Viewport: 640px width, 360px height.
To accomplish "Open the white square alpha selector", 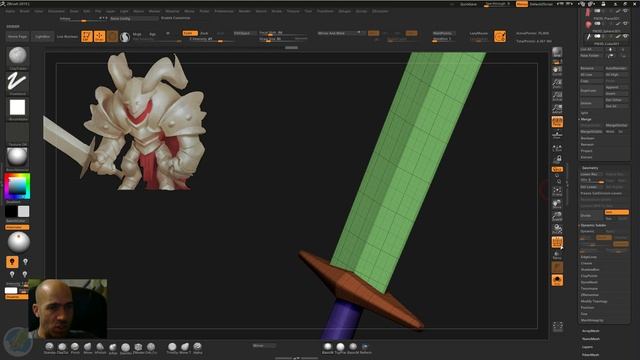I will (x=18, y=108).
